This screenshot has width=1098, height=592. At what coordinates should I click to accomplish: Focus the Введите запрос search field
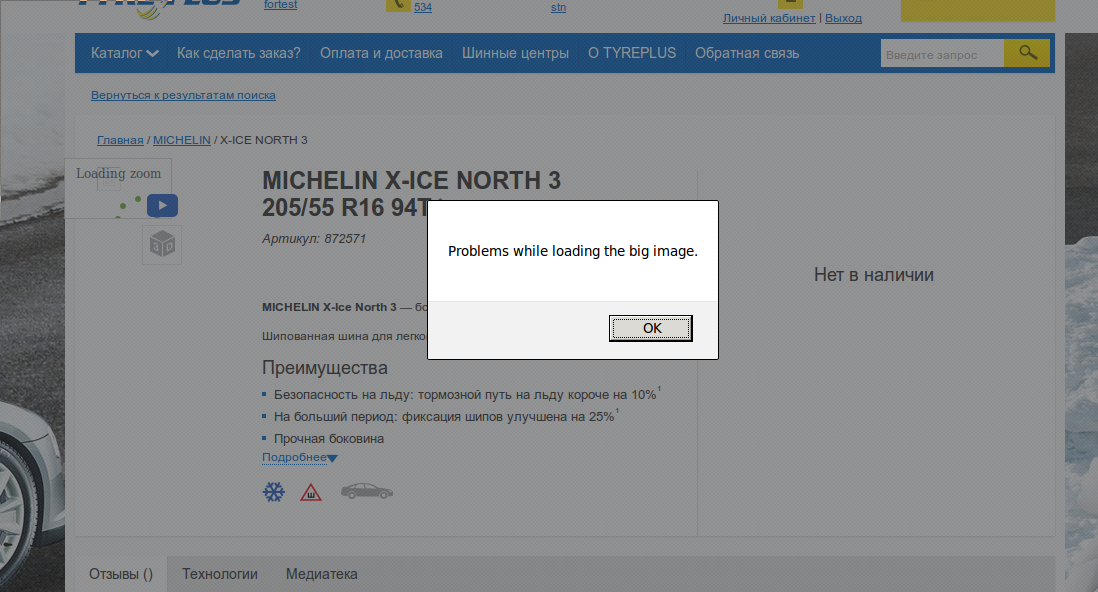[942, 54]
